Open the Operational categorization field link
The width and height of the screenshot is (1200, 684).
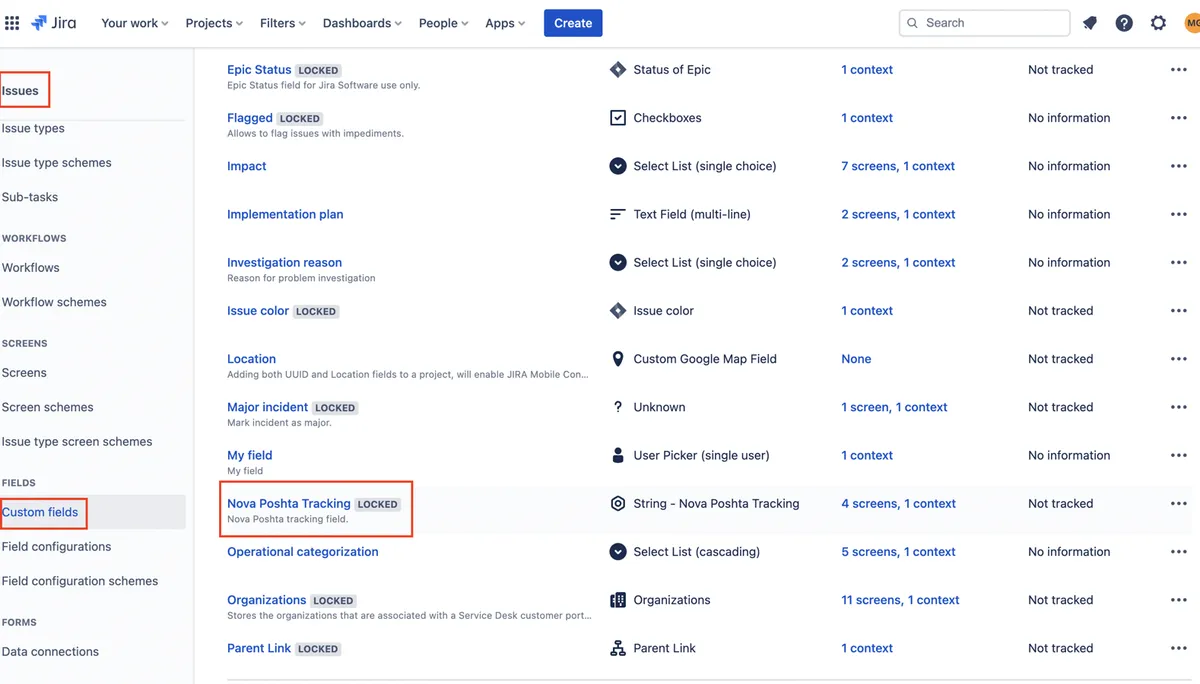point(303,552)
